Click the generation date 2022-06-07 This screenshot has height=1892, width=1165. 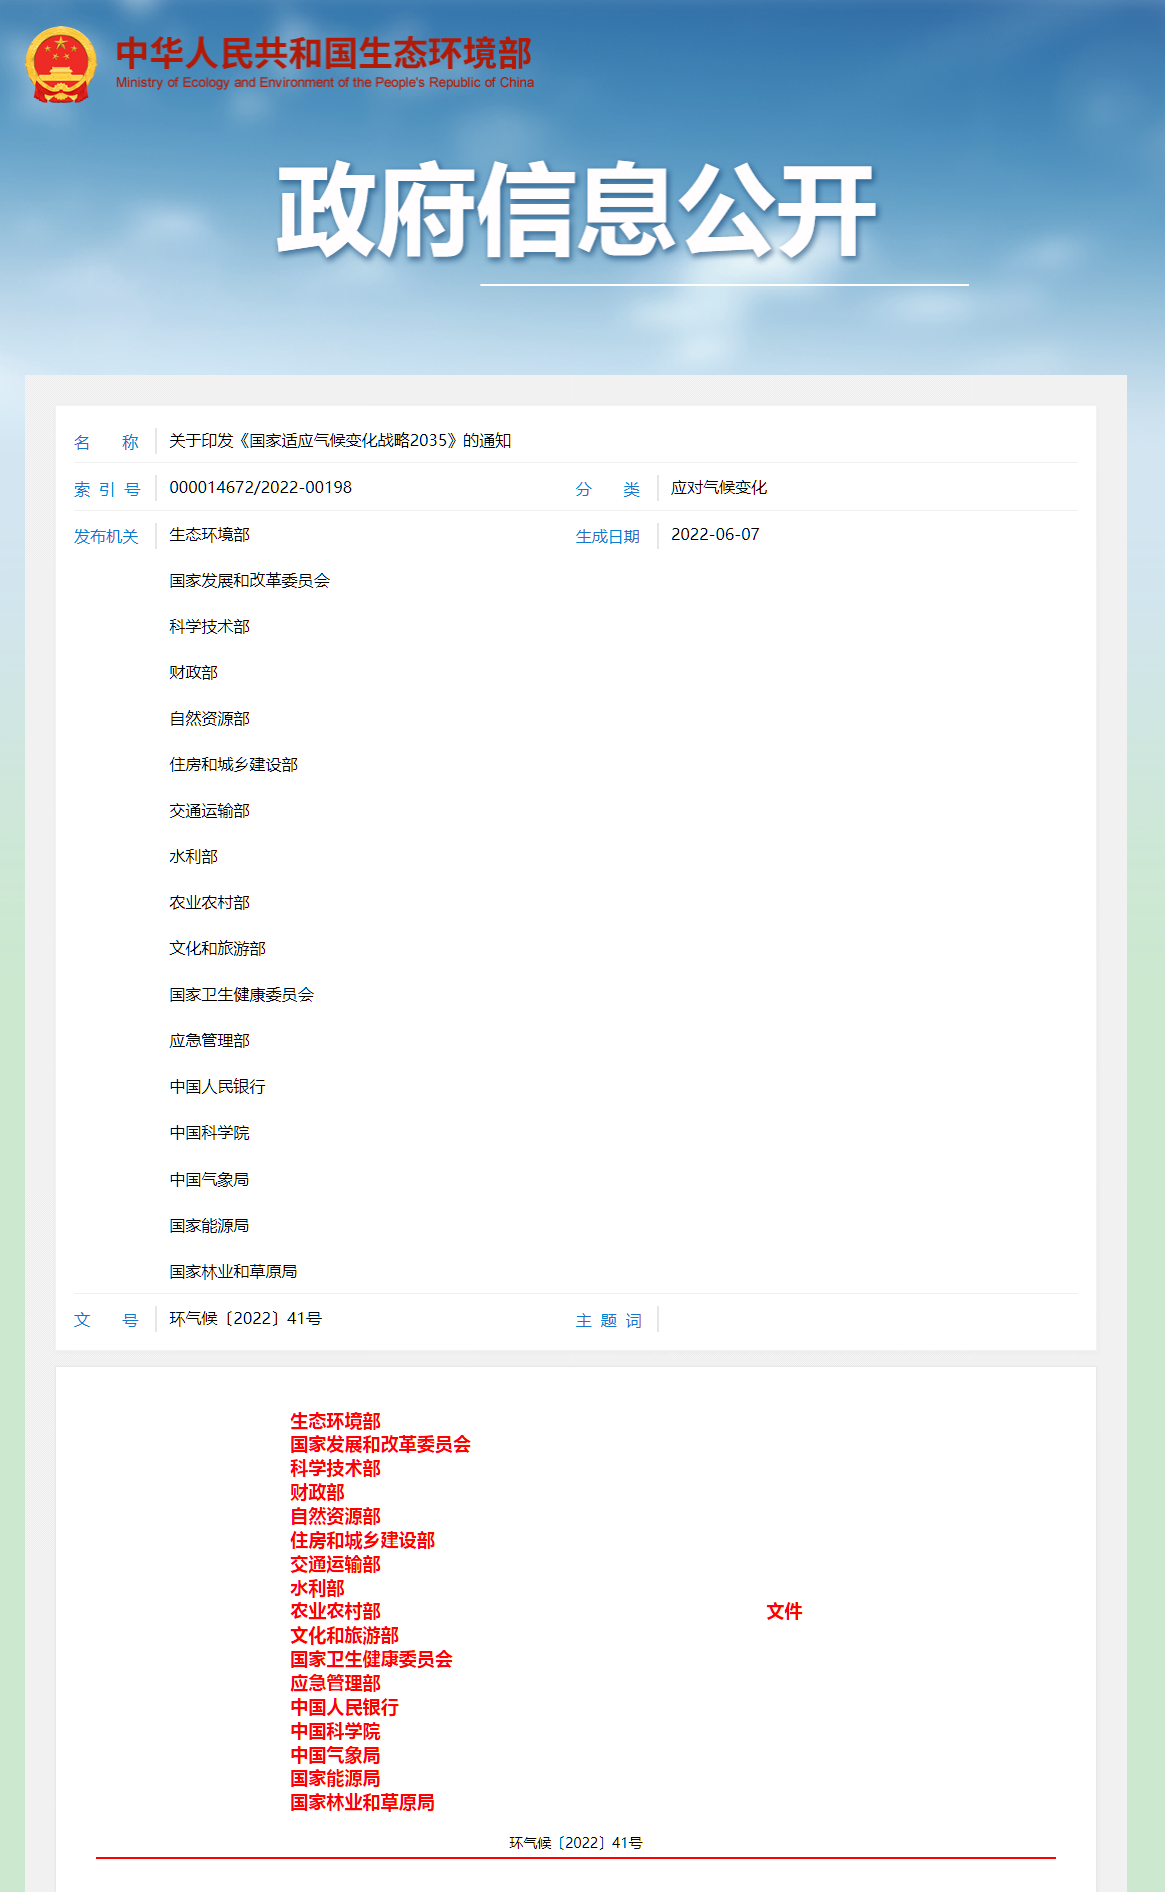coord(715,535)
